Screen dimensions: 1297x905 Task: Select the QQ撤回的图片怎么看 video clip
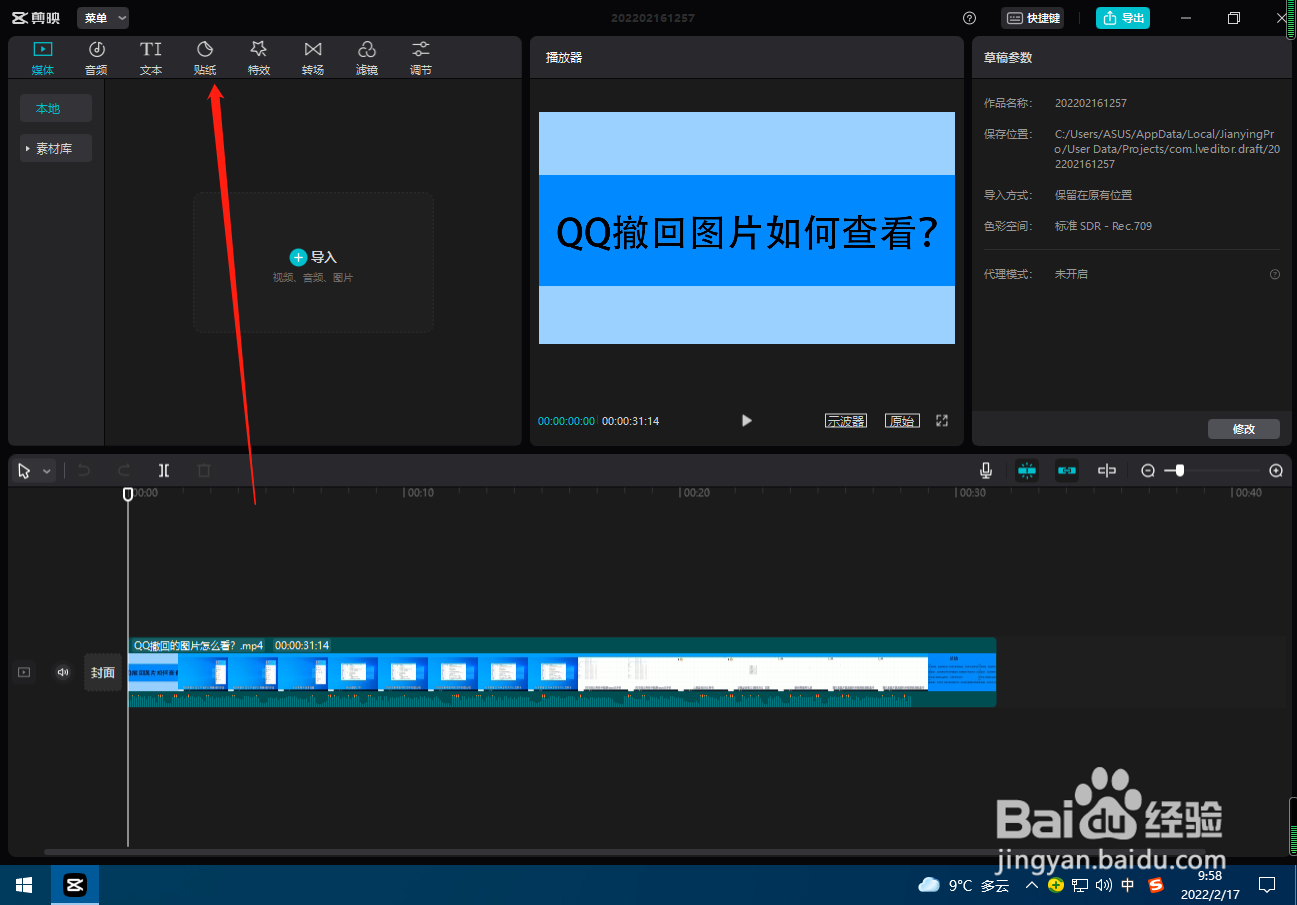point(562,673)
